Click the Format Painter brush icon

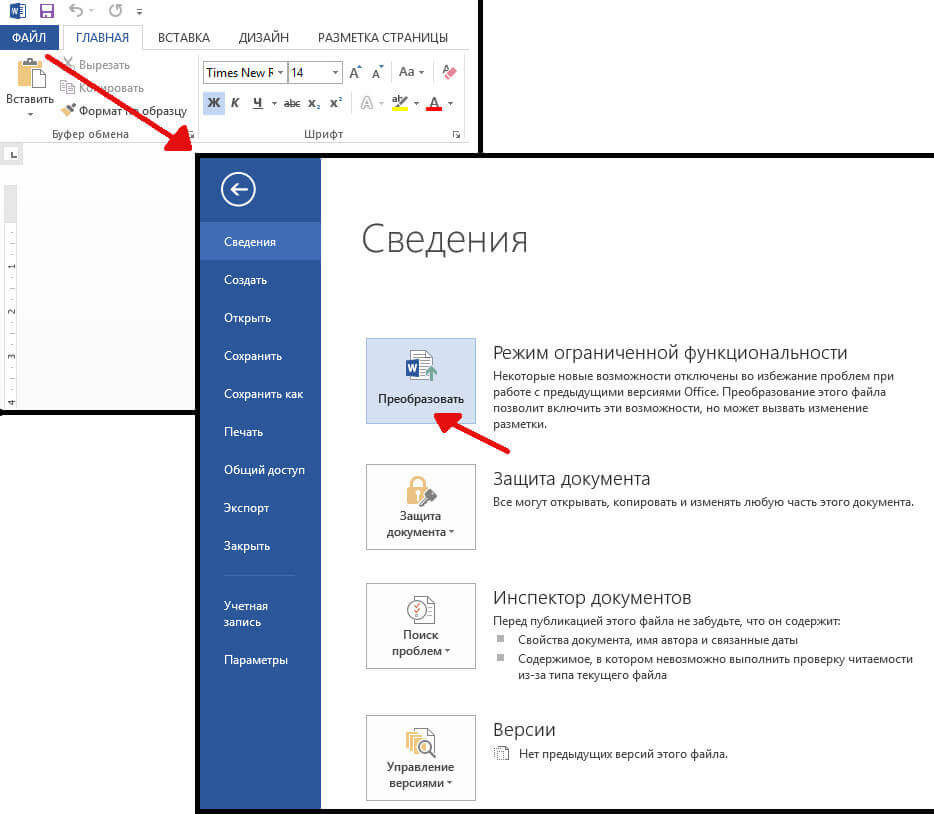[69, 111]
